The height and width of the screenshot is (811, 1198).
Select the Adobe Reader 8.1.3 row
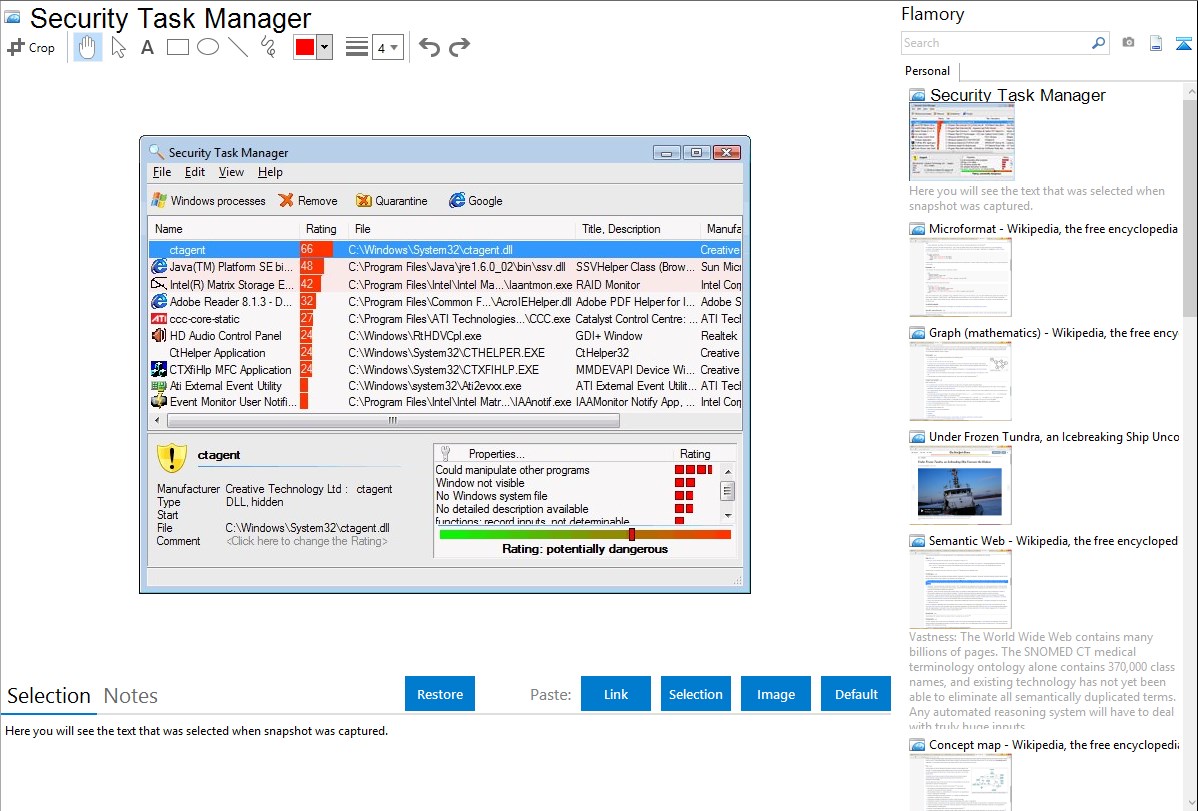pyautogui.click(x=445, y=302)
